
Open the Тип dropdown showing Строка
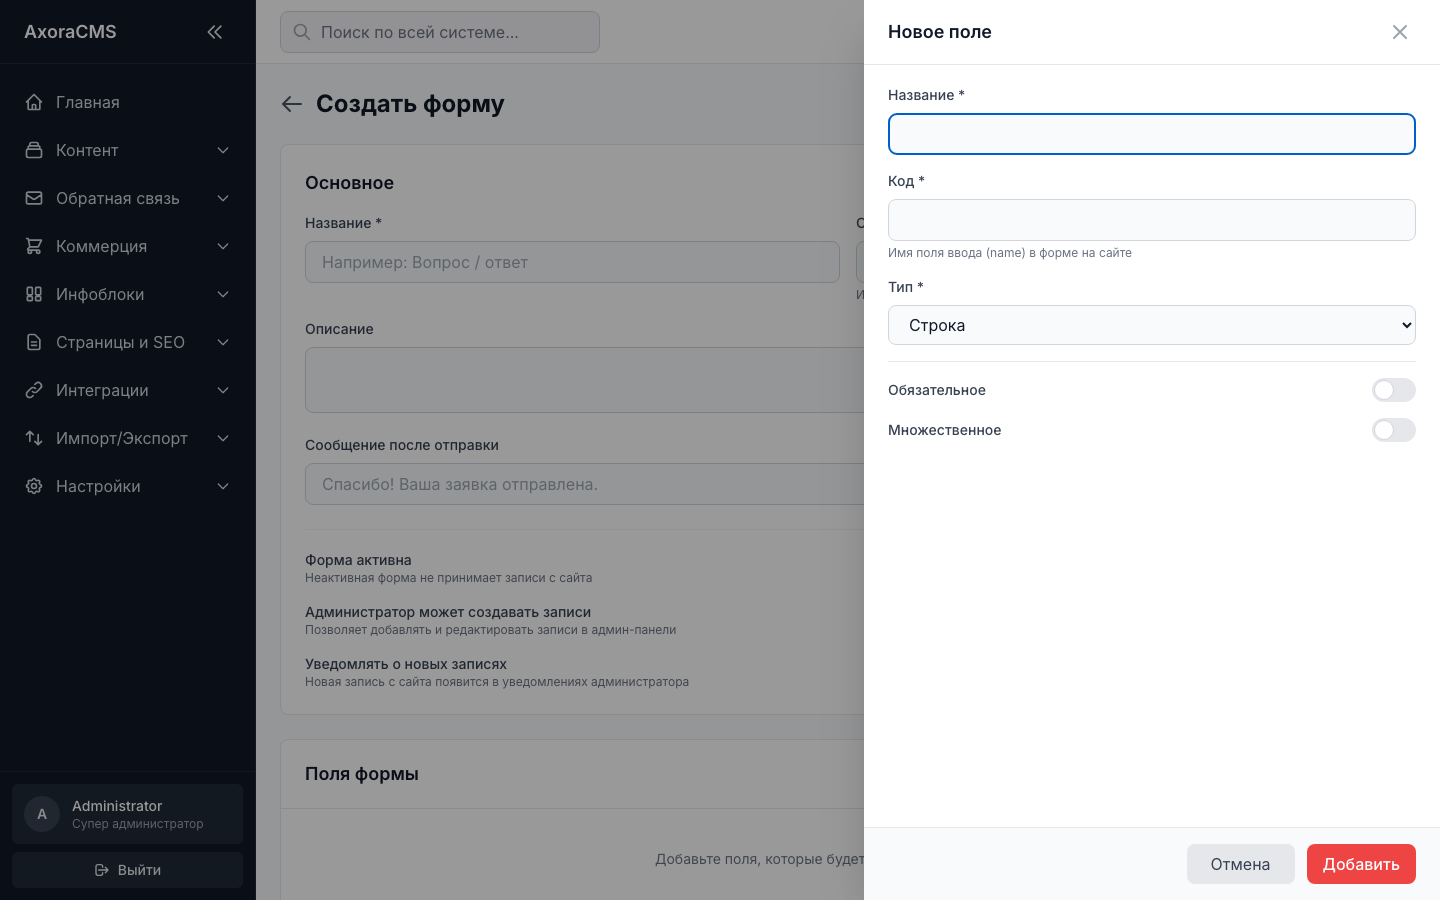[1152, 325]
